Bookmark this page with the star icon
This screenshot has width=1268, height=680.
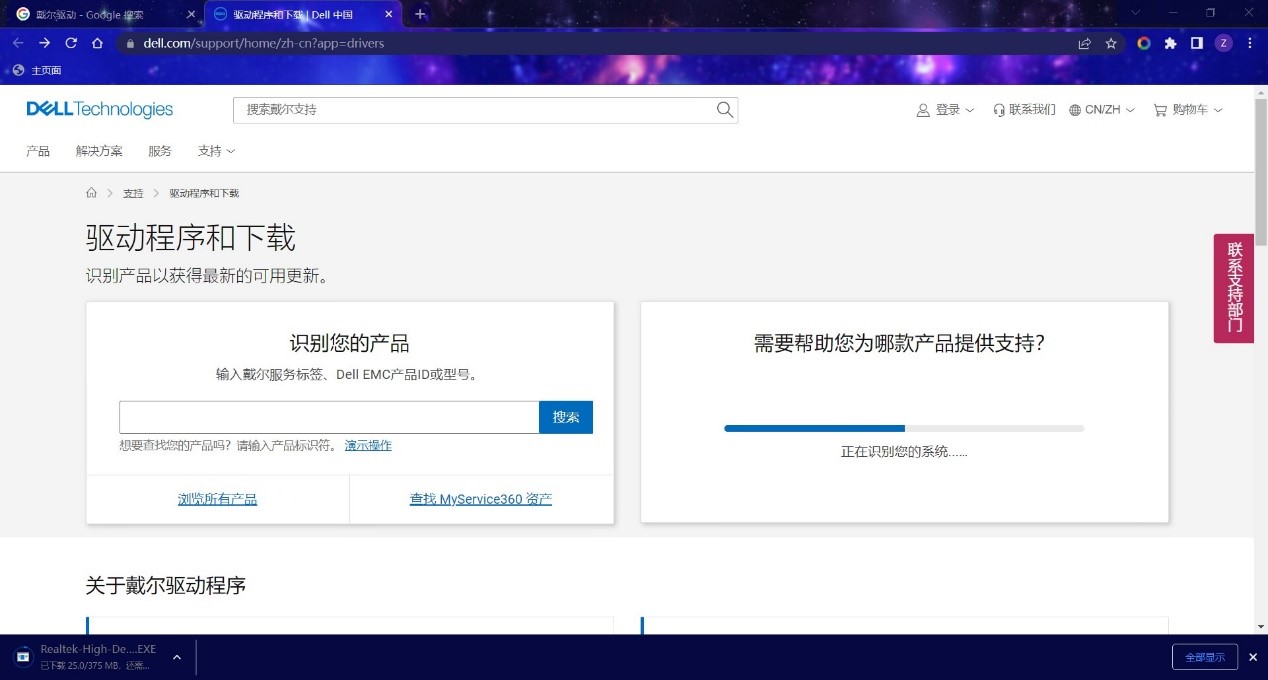[1111, 43]
